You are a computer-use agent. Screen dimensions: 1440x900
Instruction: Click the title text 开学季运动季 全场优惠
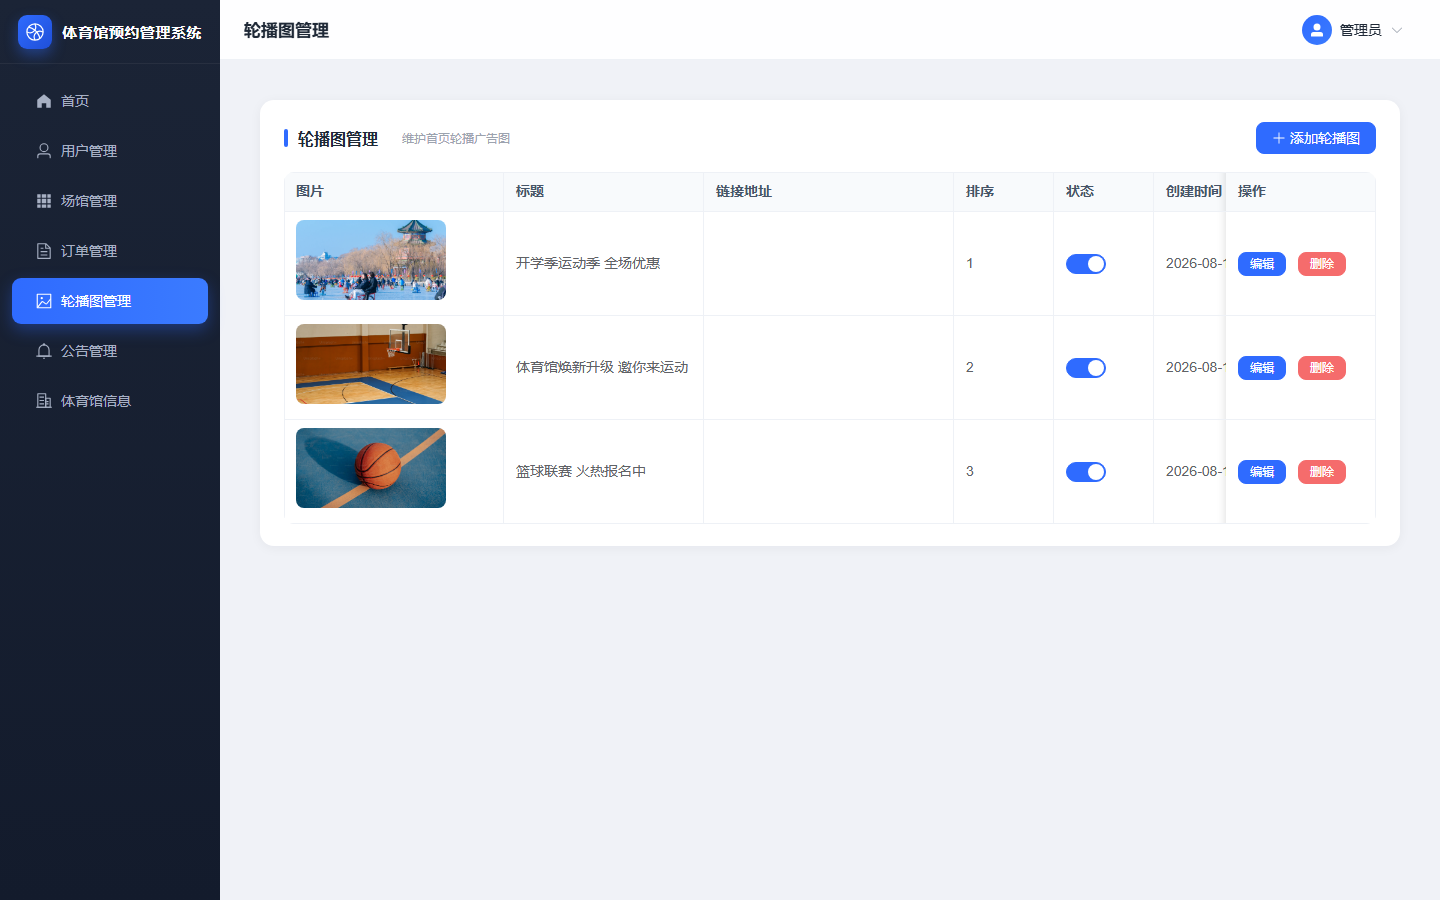[588, 264]
